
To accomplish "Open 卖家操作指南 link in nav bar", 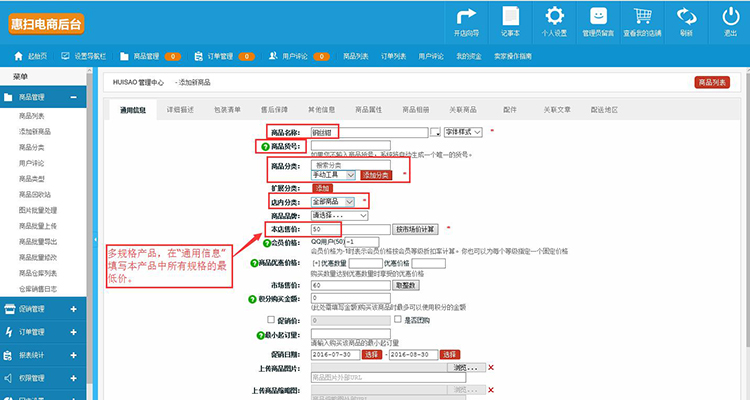I will pyautogui.click(x=513, y=56).
